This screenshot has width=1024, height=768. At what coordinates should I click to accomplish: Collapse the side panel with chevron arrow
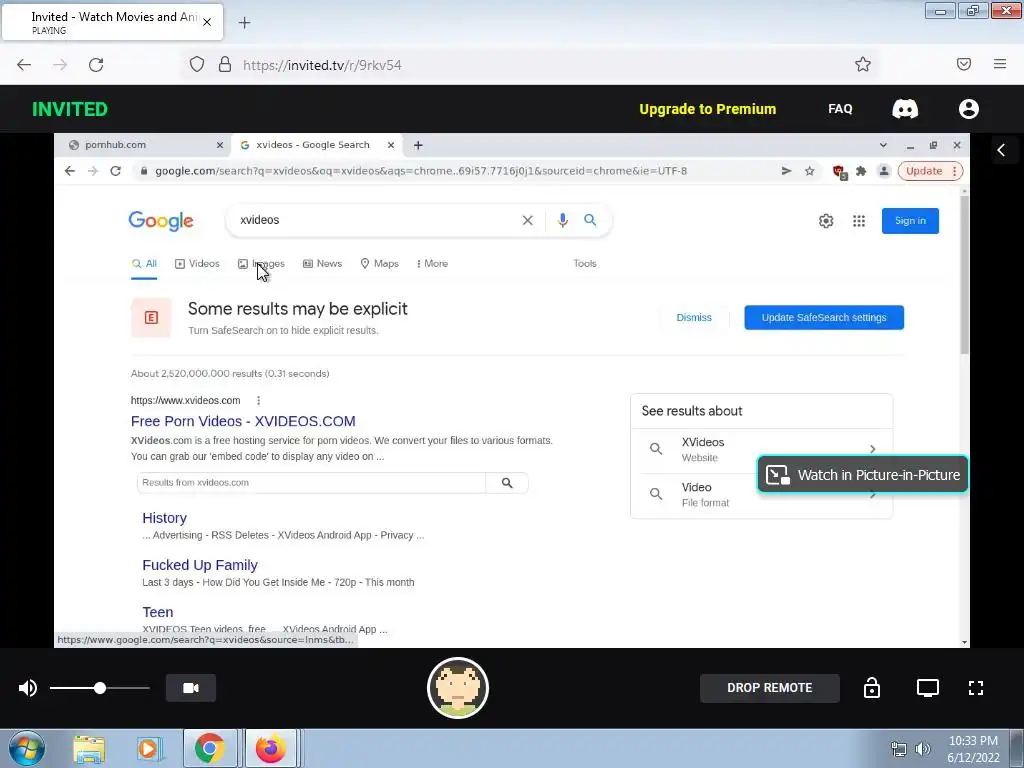coord(1001,150)
